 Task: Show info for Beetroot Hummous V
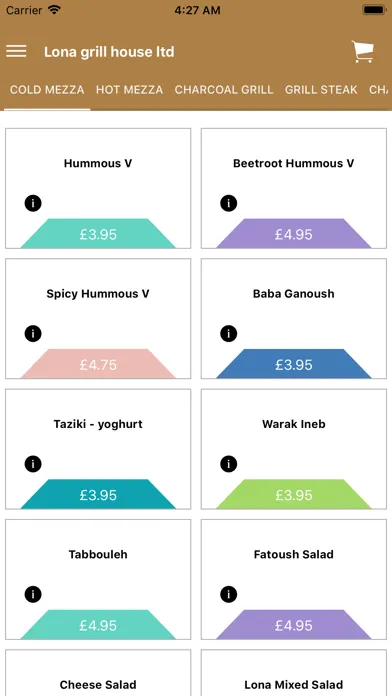[229, 203]
